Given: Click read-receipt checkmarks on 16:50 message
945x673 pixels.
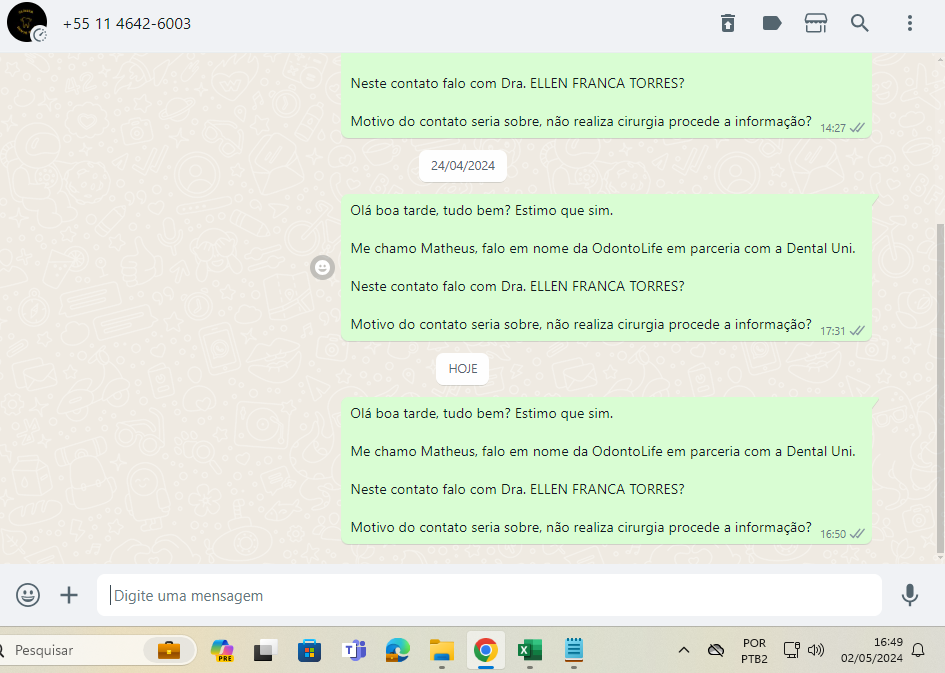Looking at the screenshot, I should [x=857, y=534].
